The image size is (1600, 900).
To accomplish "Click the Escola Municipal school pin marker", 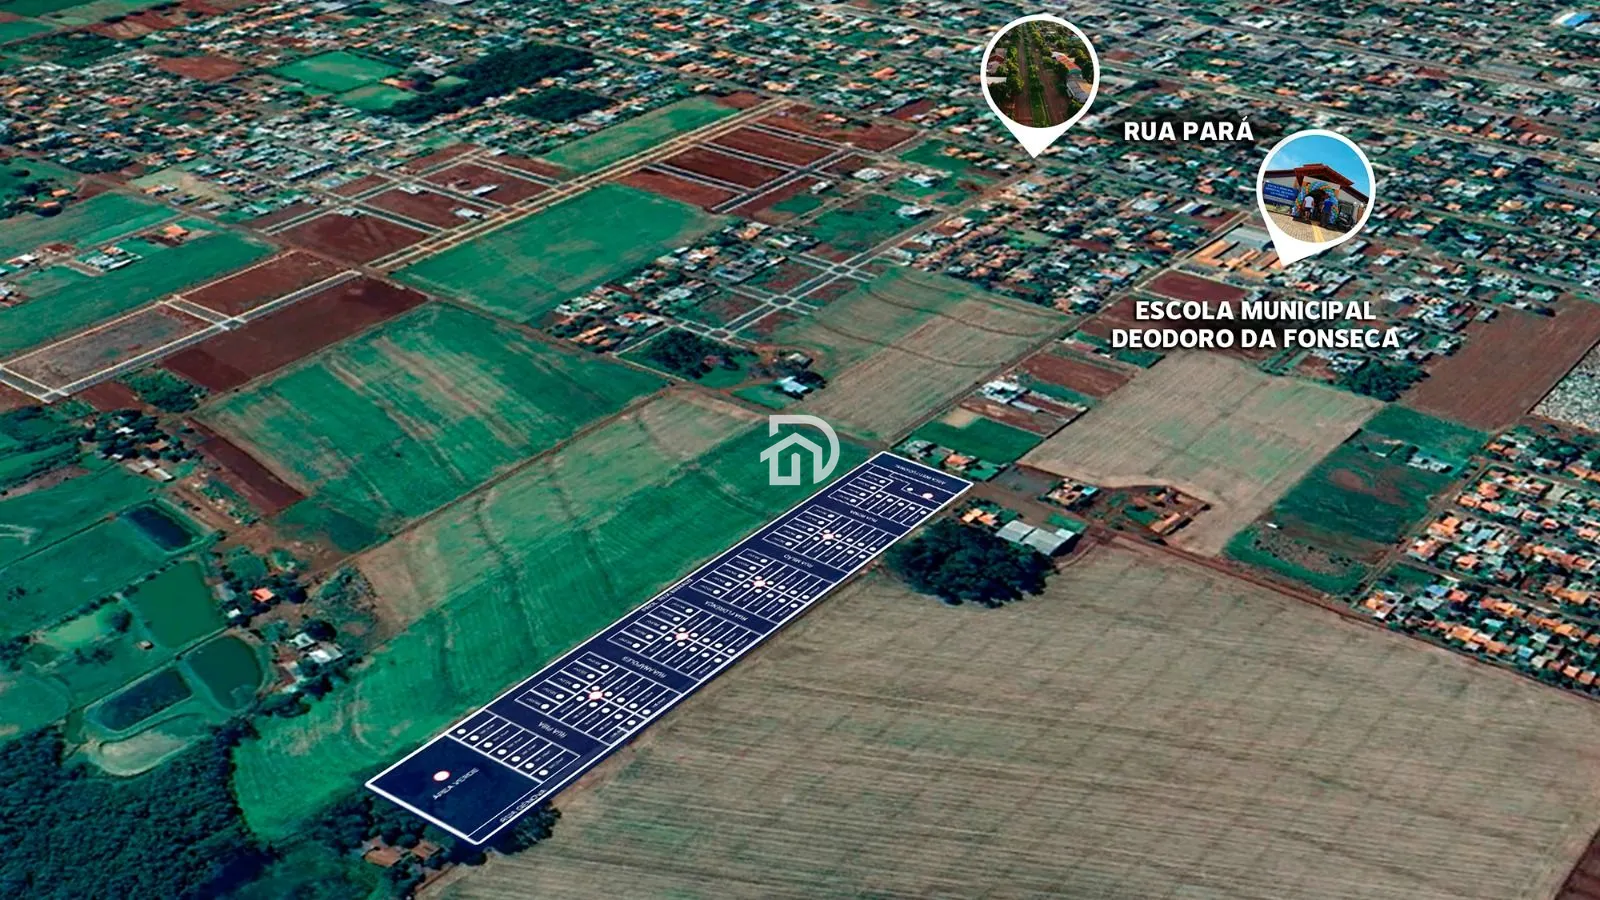I will pos(1315,196).
